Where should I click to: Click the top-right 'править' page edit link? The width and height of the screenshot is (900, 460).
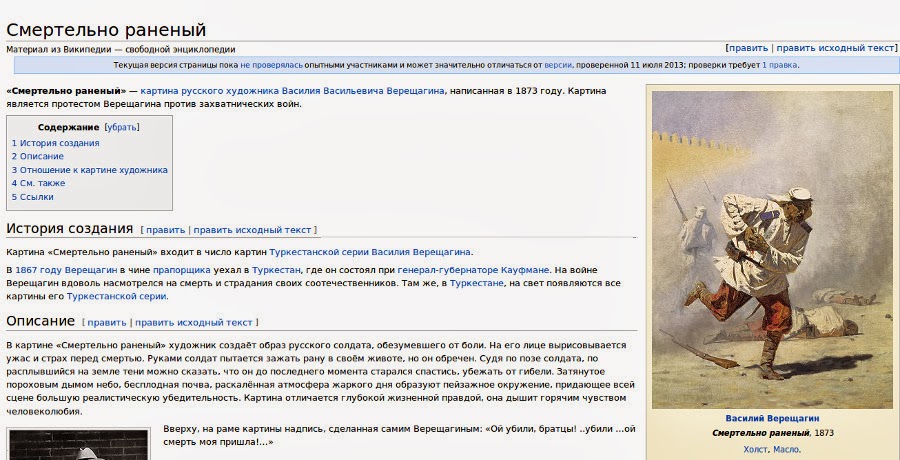coord(748,48)
